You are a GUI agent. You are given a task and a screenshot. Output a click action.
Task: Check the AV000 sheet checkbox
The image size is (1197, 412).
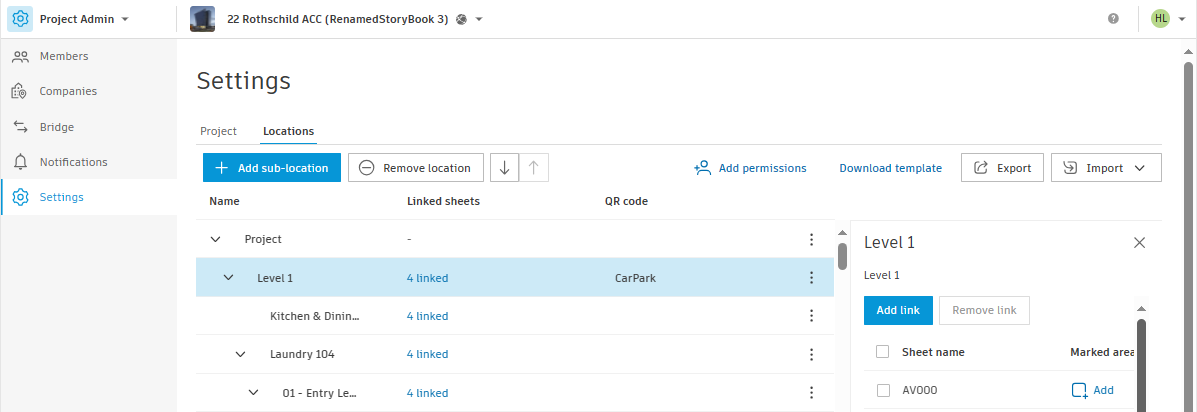pos(883,391)
